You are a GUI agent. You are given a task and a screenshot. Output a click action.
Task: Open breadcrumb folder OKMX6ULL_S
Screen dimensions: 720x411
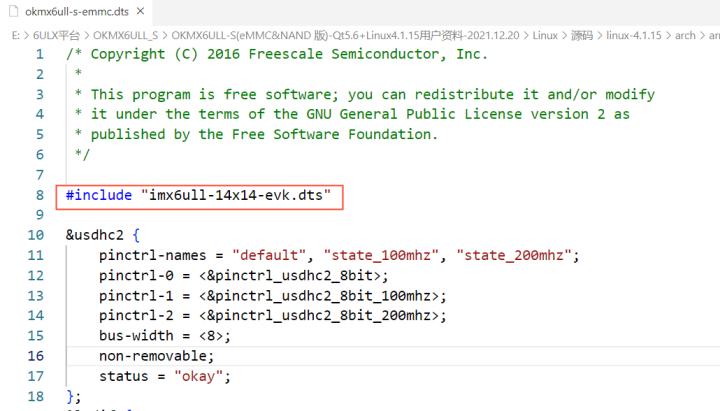coord(125,35)
